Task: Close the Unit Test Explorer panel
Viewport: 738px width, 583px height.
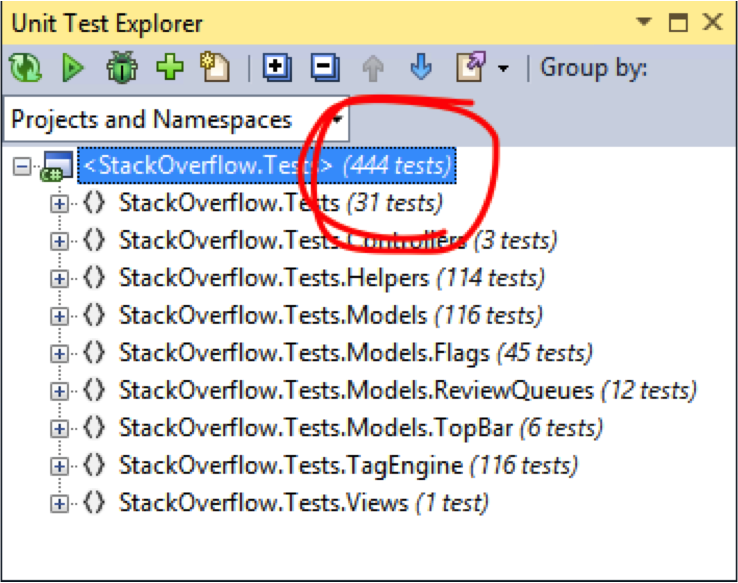Action: point(713,22)
